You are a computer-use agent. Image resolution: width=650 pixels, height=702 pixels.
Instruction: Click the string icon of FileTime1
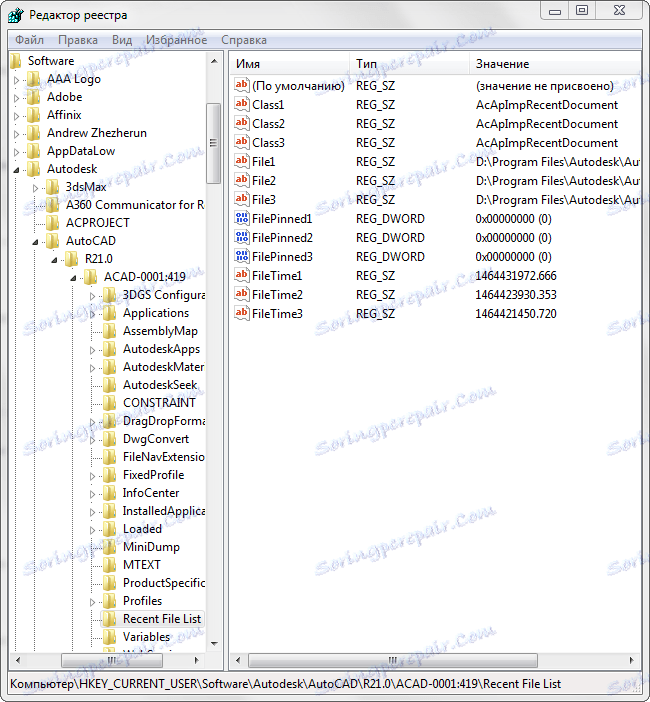tap(241, 275)
